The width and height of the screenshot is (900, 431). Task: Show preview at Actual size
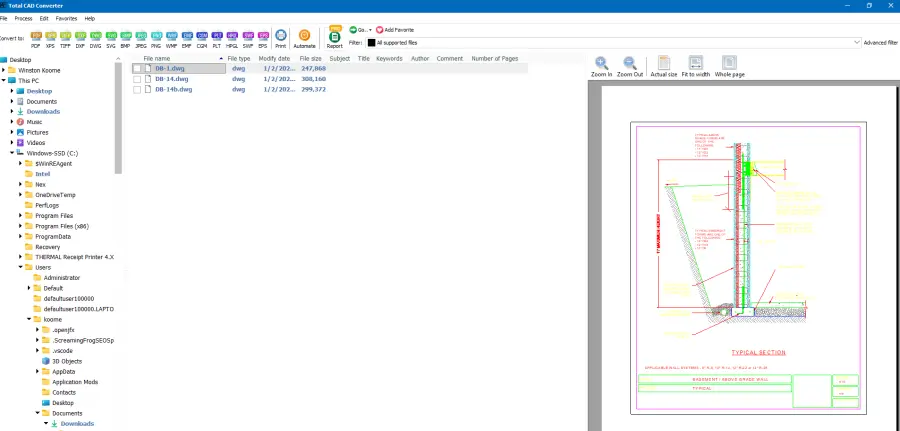(x=664, y=67)
